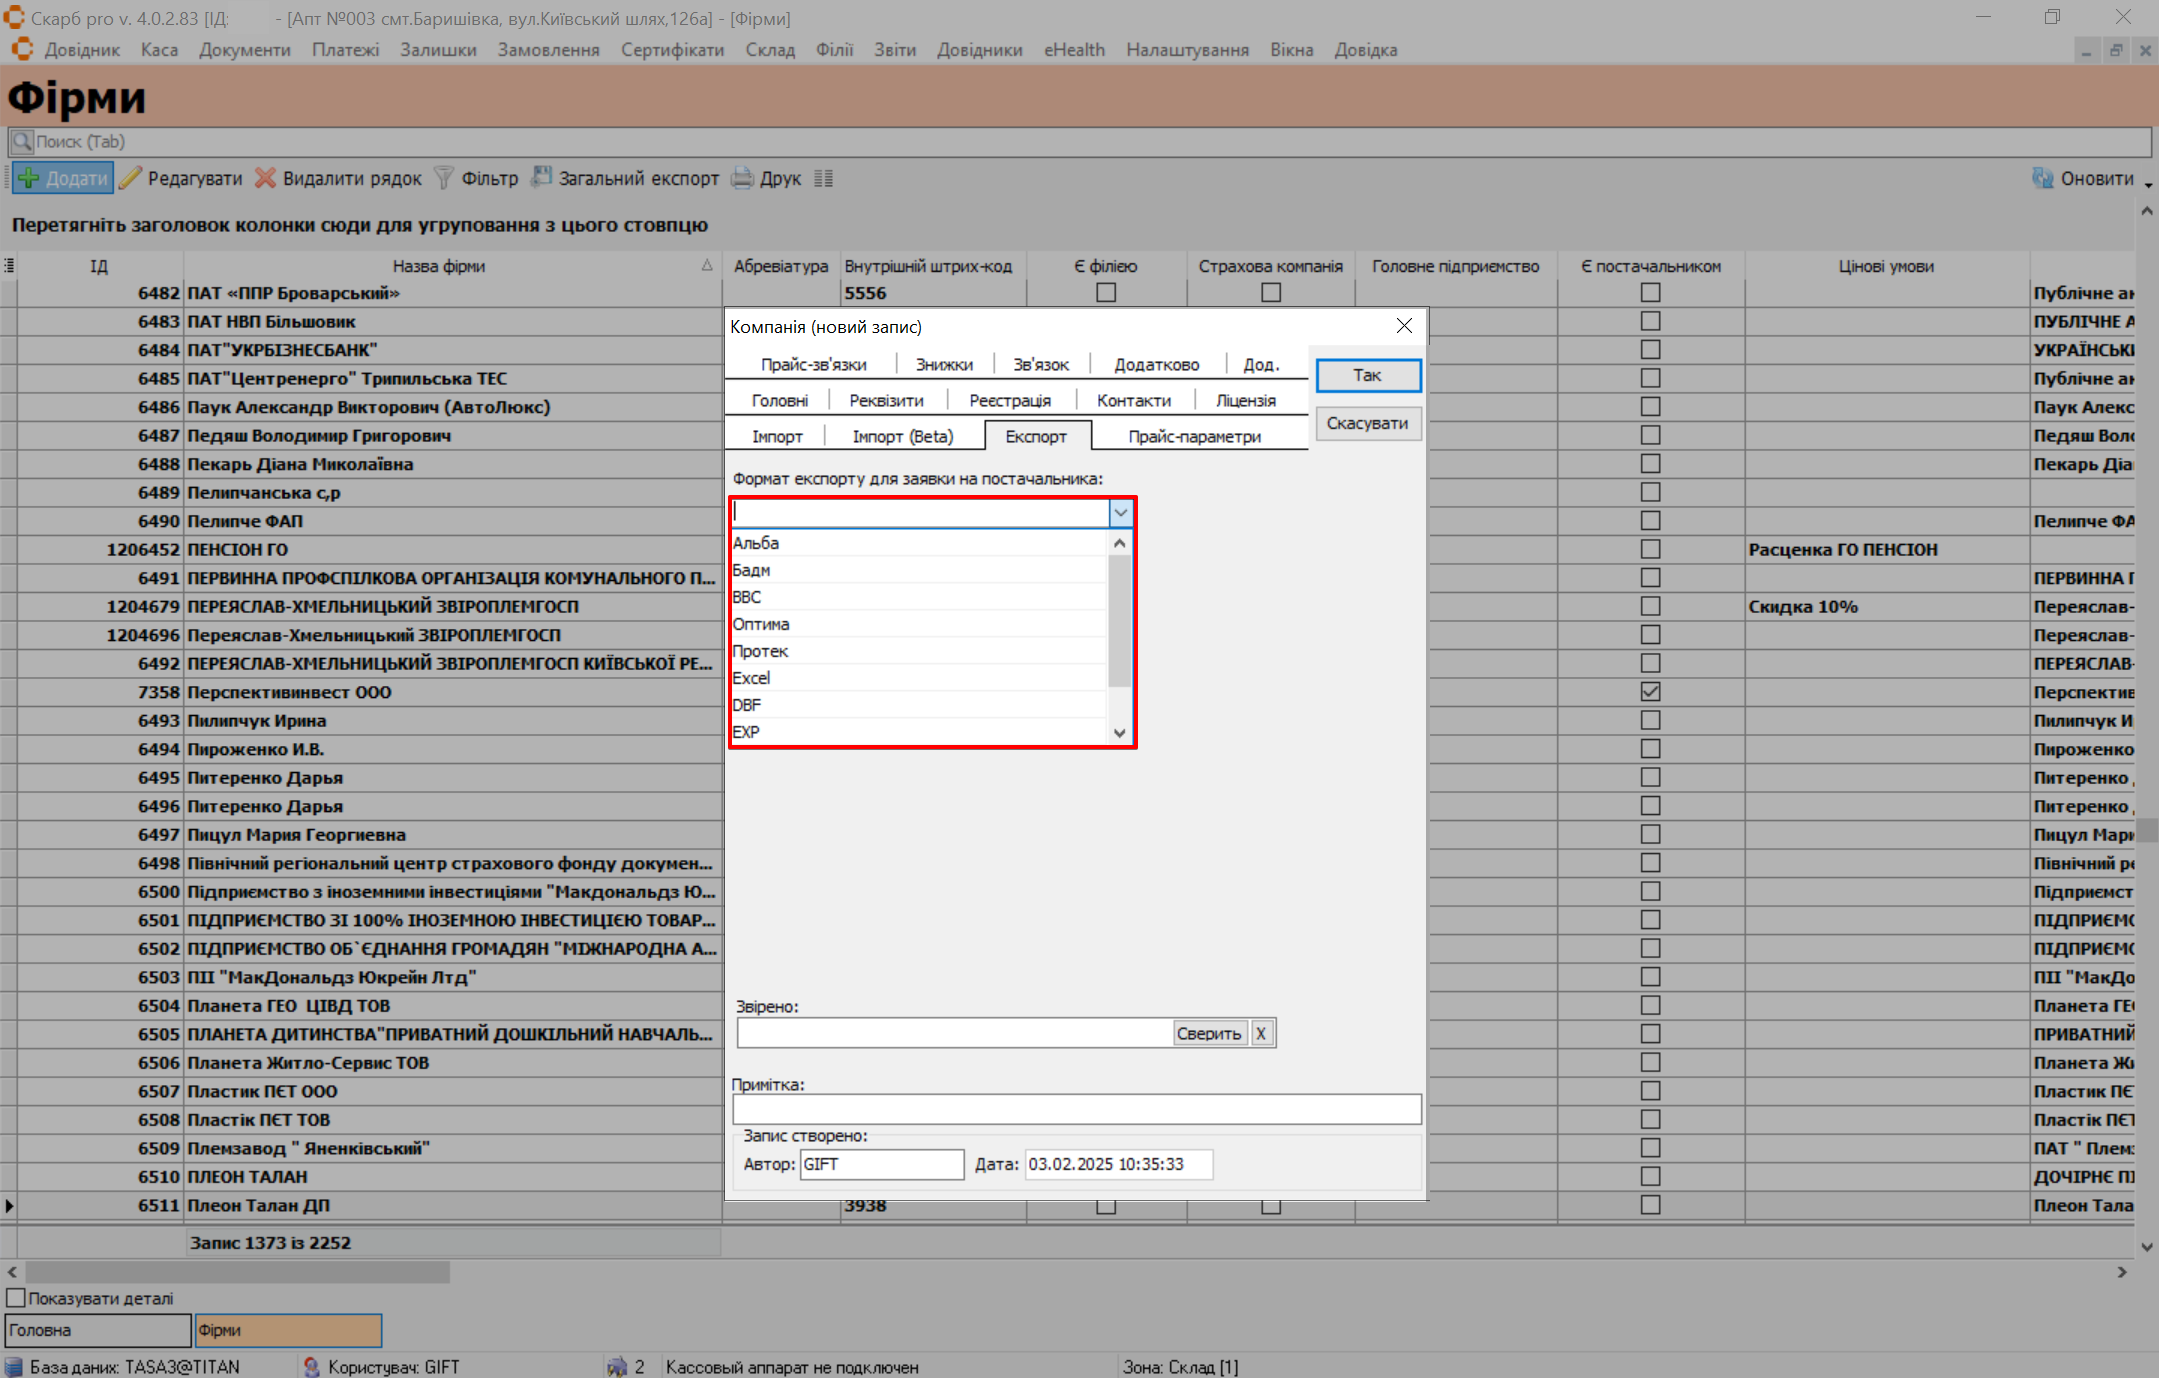The width and height of the screenshot is (2159, 1378).
Task: Choose Excel in the export format list
Action: (x=752, y=678)
